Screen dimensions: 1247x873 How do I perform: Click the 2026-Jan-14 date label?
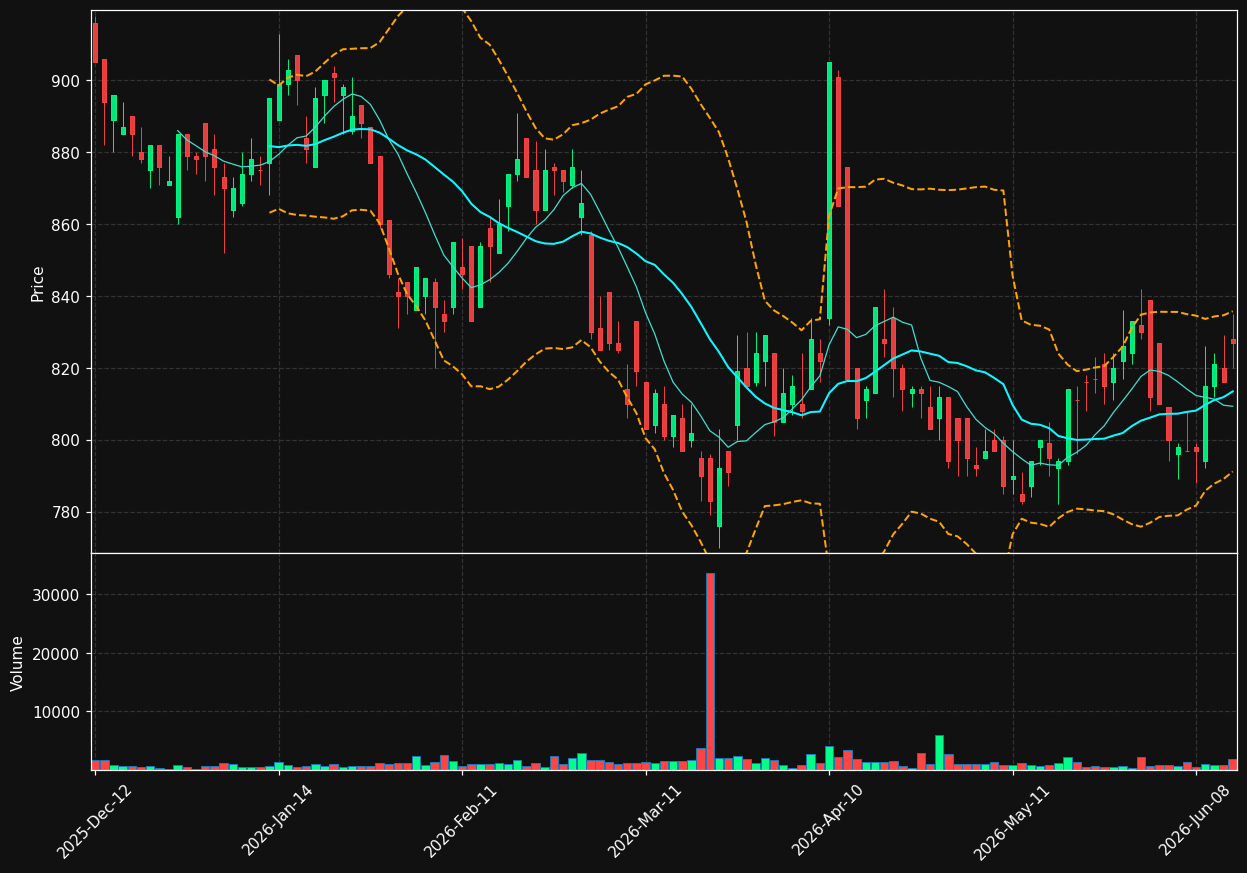pyautogui.click(x=278, y=820)
